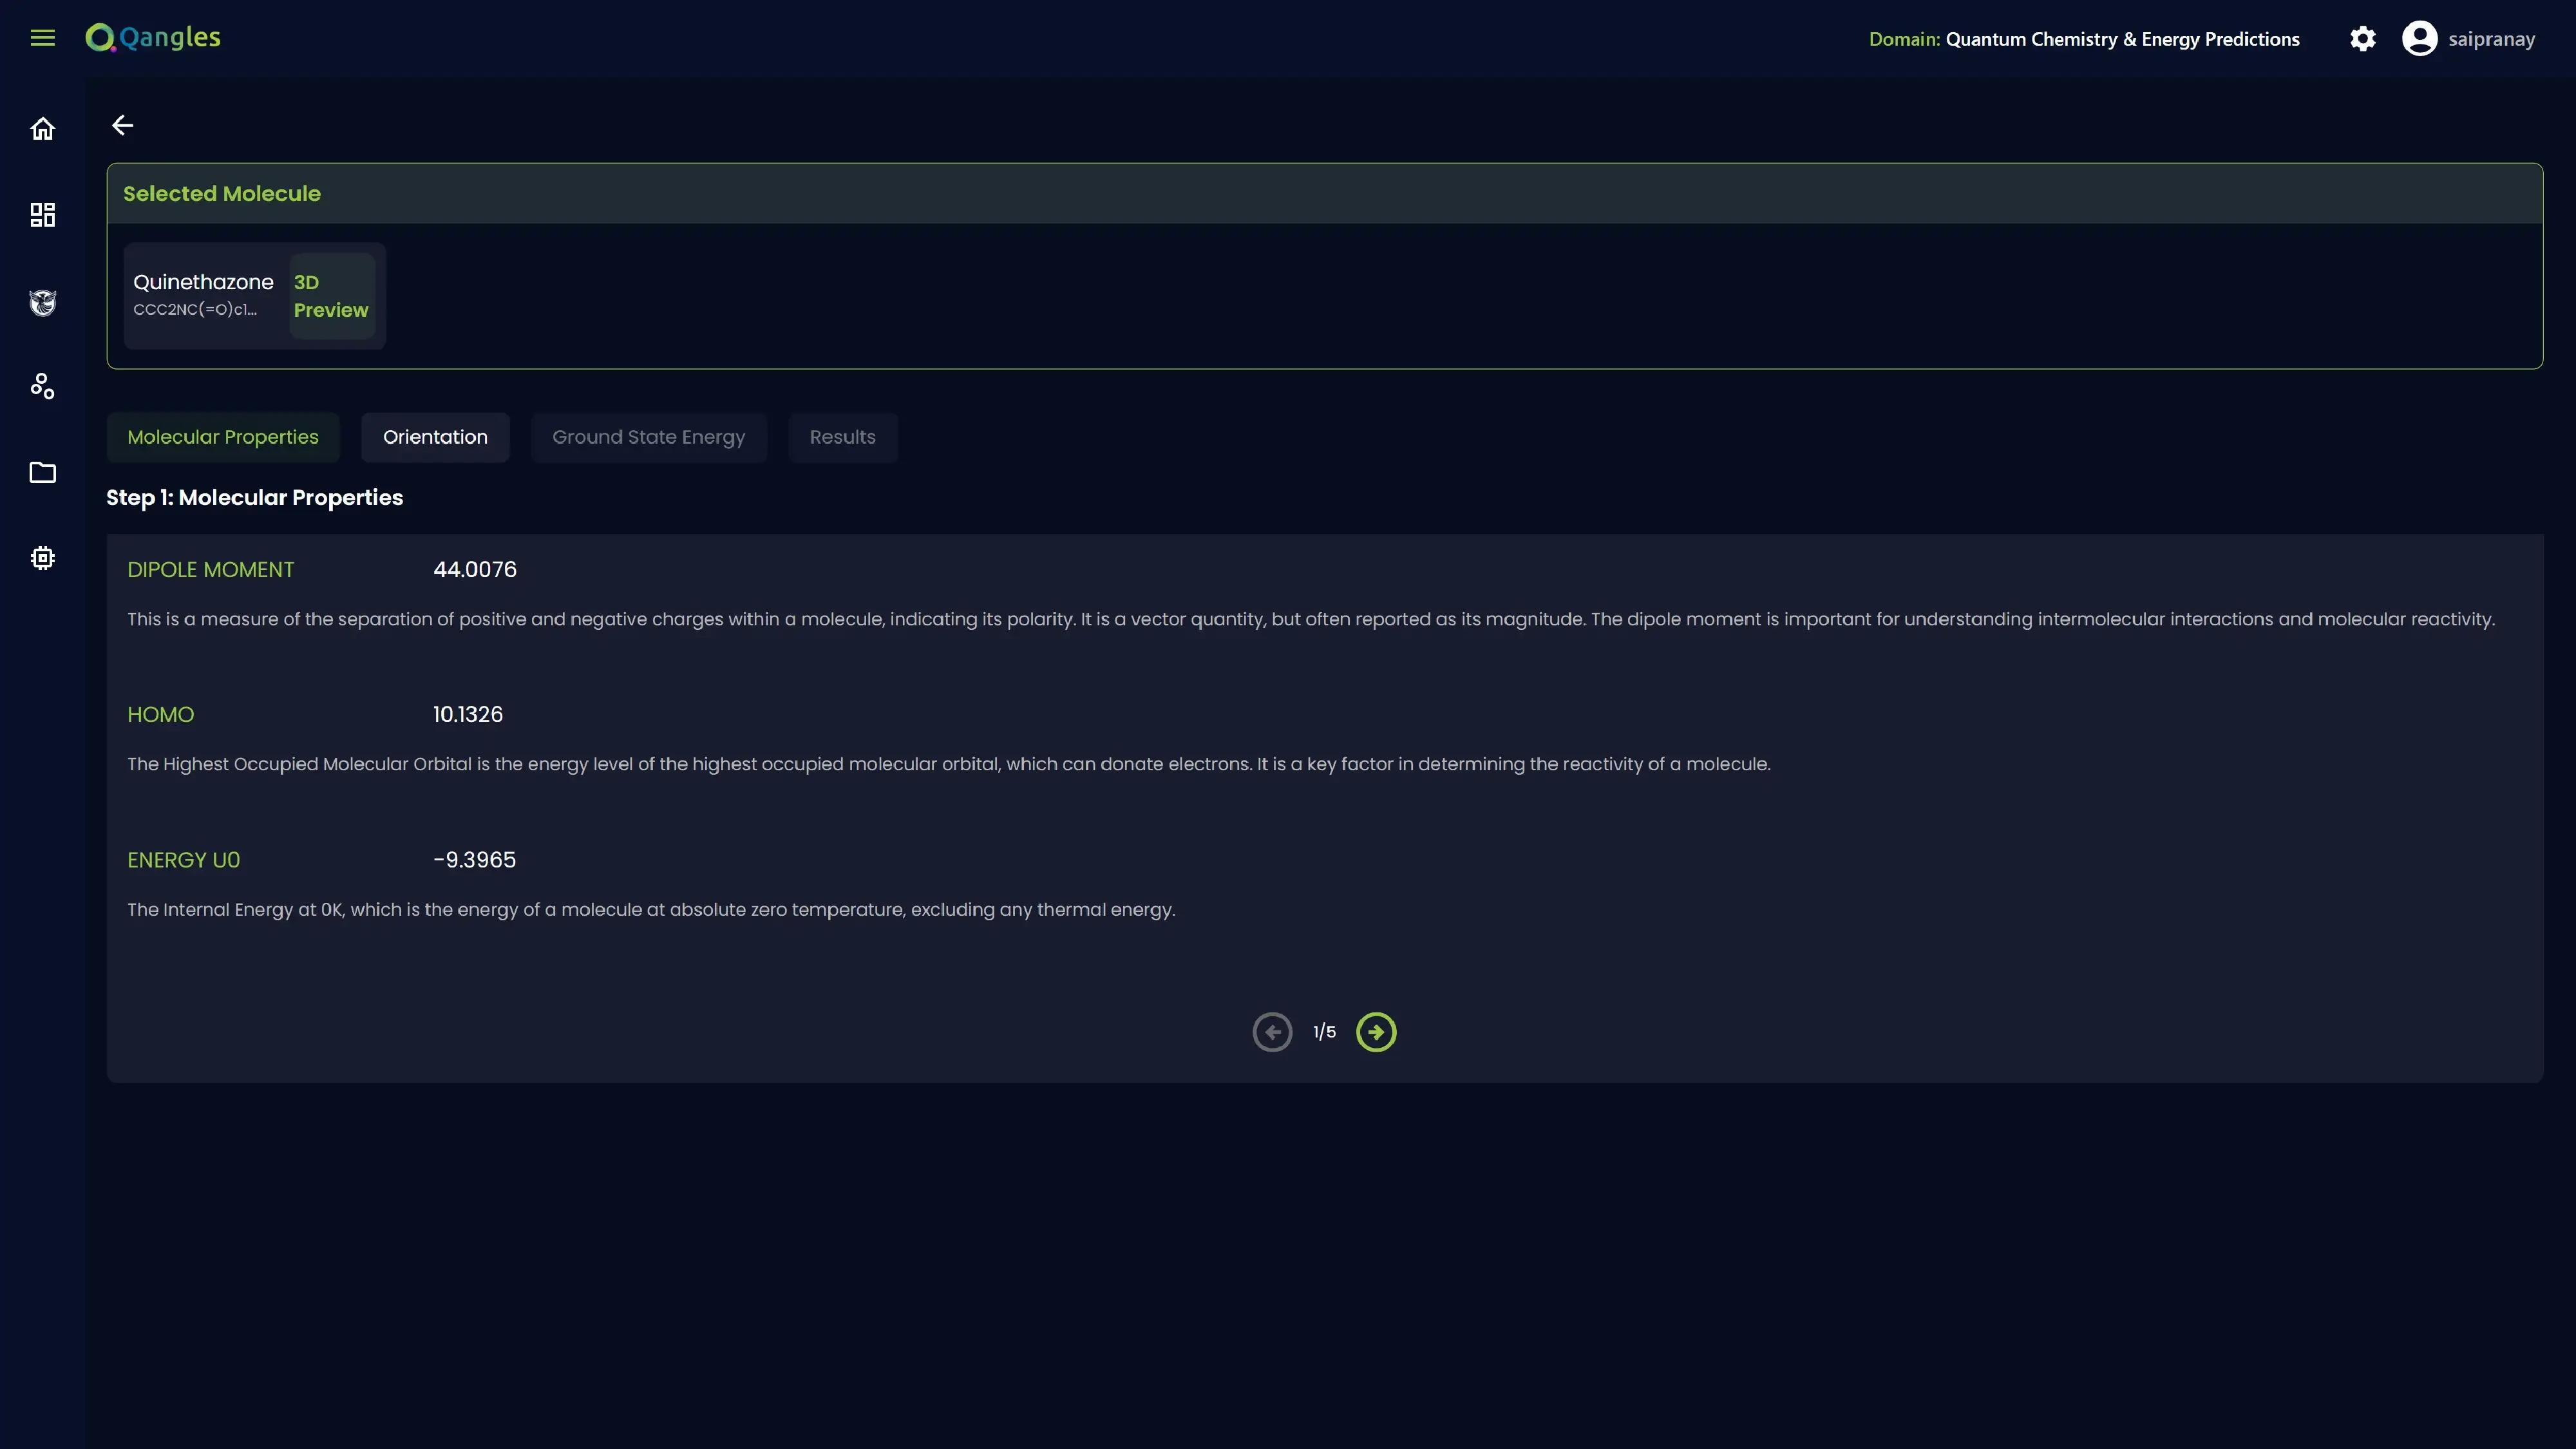Open settings gear icon
Image resolution: width=2576 pixels, height=1449 pixels.
2362,39
